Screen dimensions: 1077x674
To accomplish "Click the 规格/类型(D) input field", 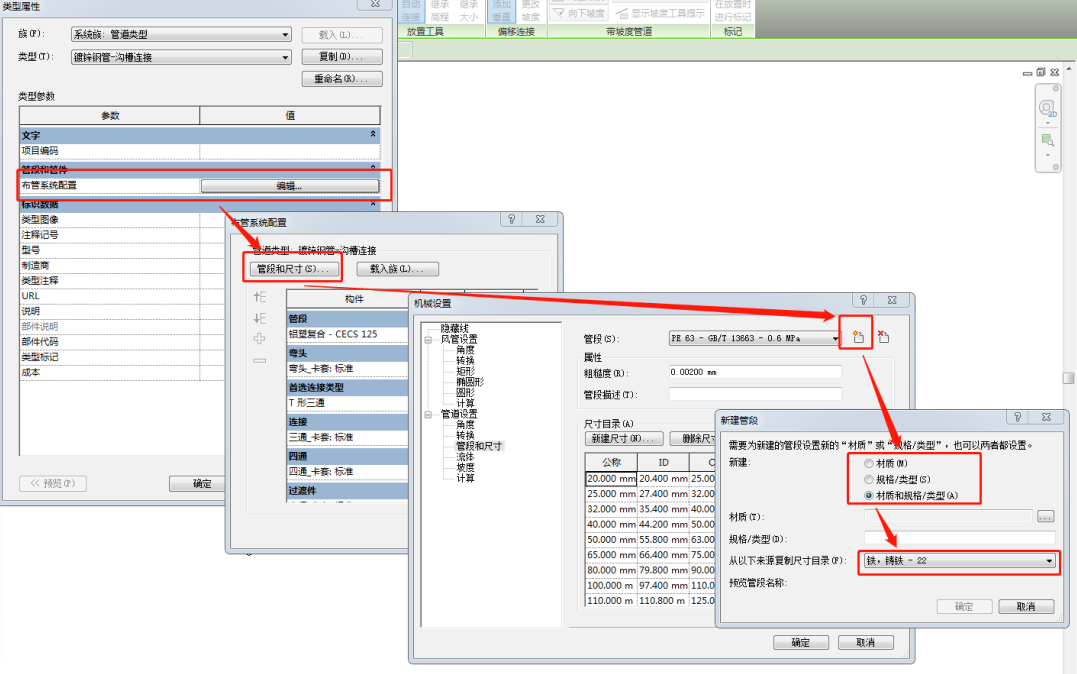I will point(960,538).
